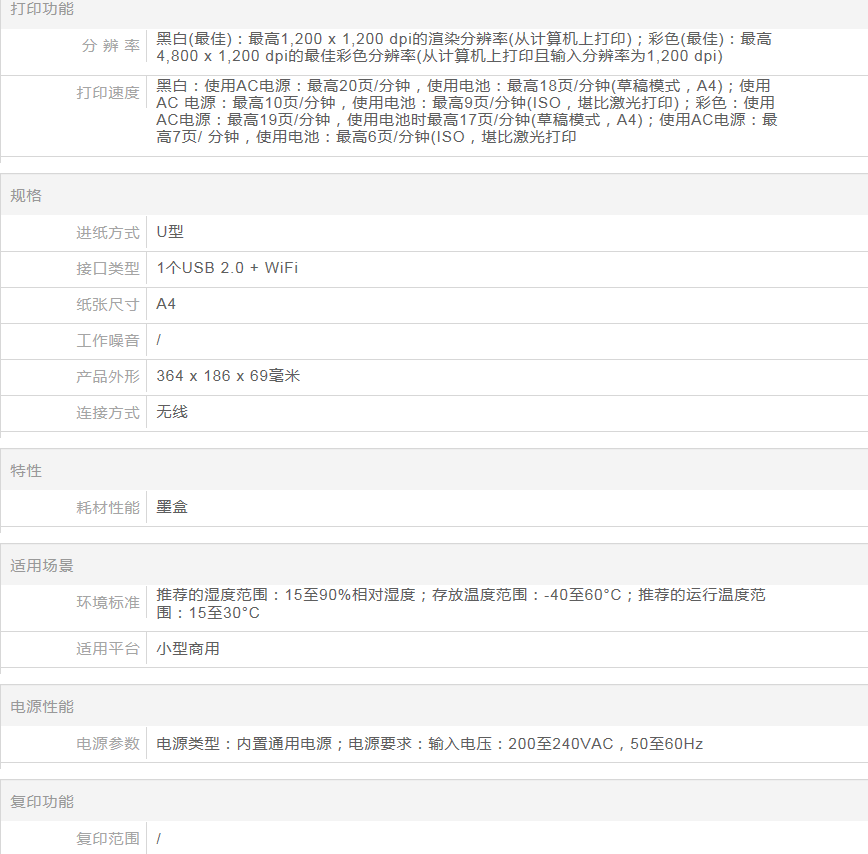This screenshot has width=868, height=854.
Task: Click the 电源性能 section header
Action: pyautogui.click(x=42, y=706)
